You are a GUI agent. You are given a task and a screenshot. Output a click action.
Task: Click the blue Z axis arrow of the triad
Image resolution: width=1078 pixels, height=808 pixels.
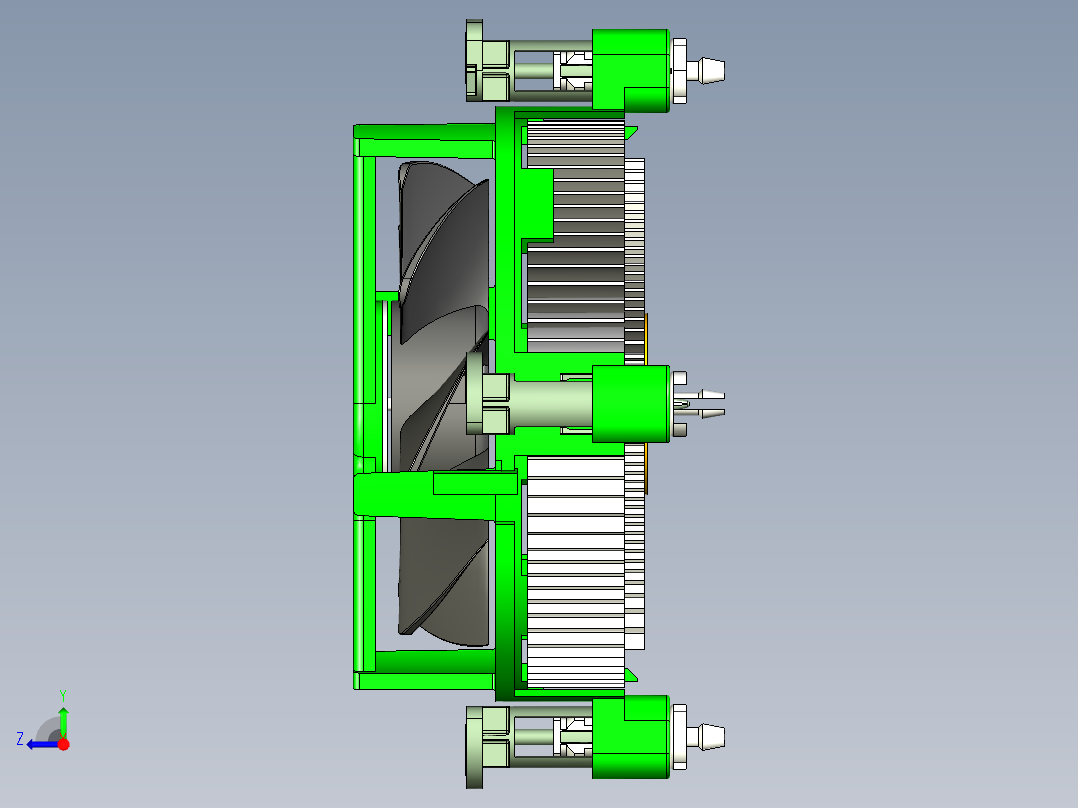pos(42,745)
